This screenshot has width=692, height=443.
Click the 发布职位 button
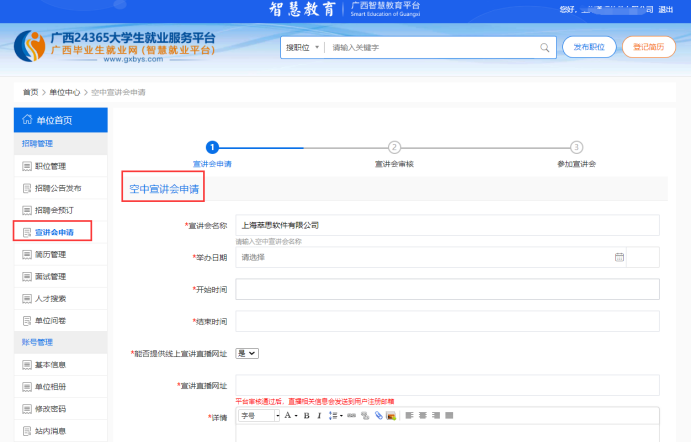589,47
